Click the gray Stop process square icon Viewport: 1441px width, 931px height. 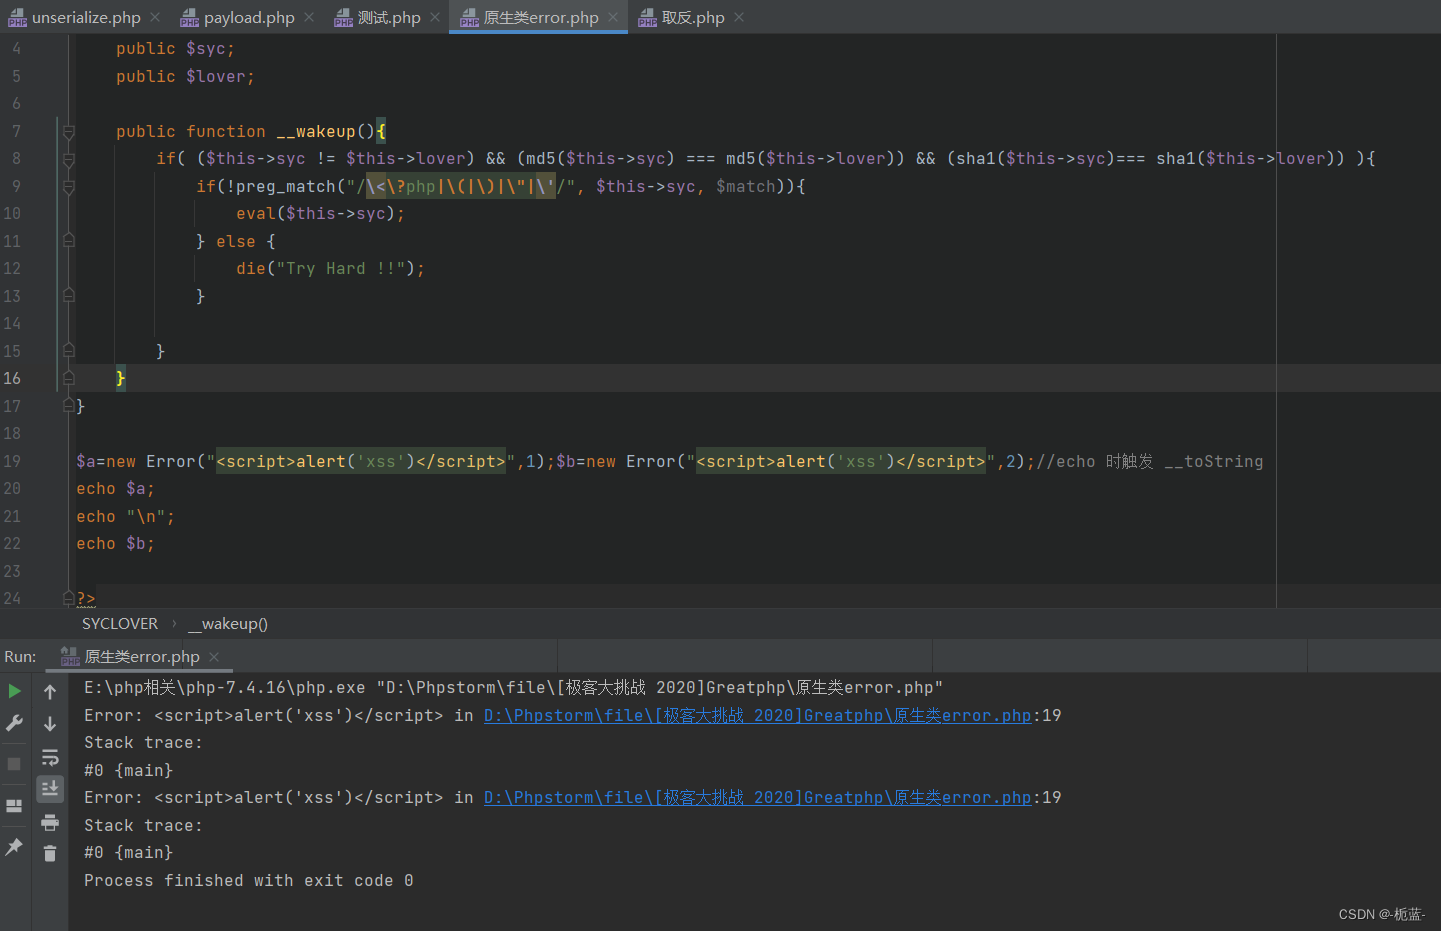tap(14, 764)
